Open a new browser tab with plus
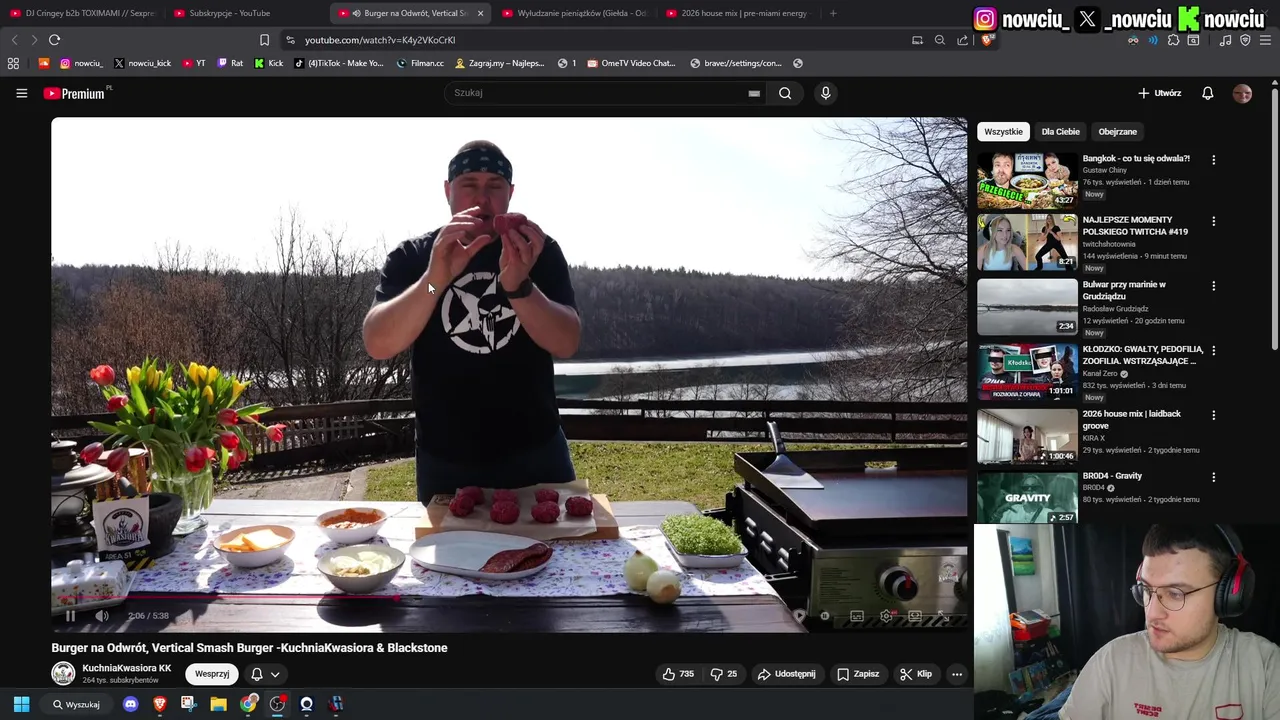Image resolution: width=1280 pixels, height=720 pixels. (833, 13)
